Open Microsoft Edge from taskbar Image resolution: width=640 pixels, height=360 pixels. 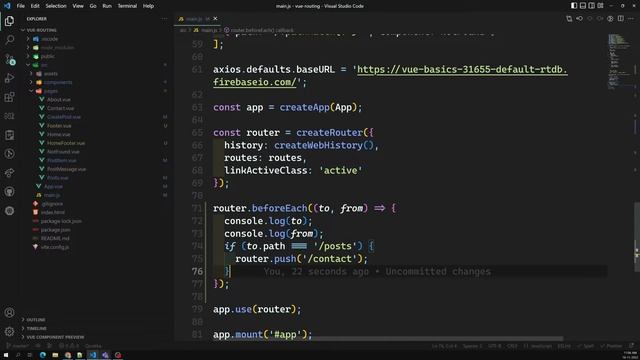pos(42,355)
